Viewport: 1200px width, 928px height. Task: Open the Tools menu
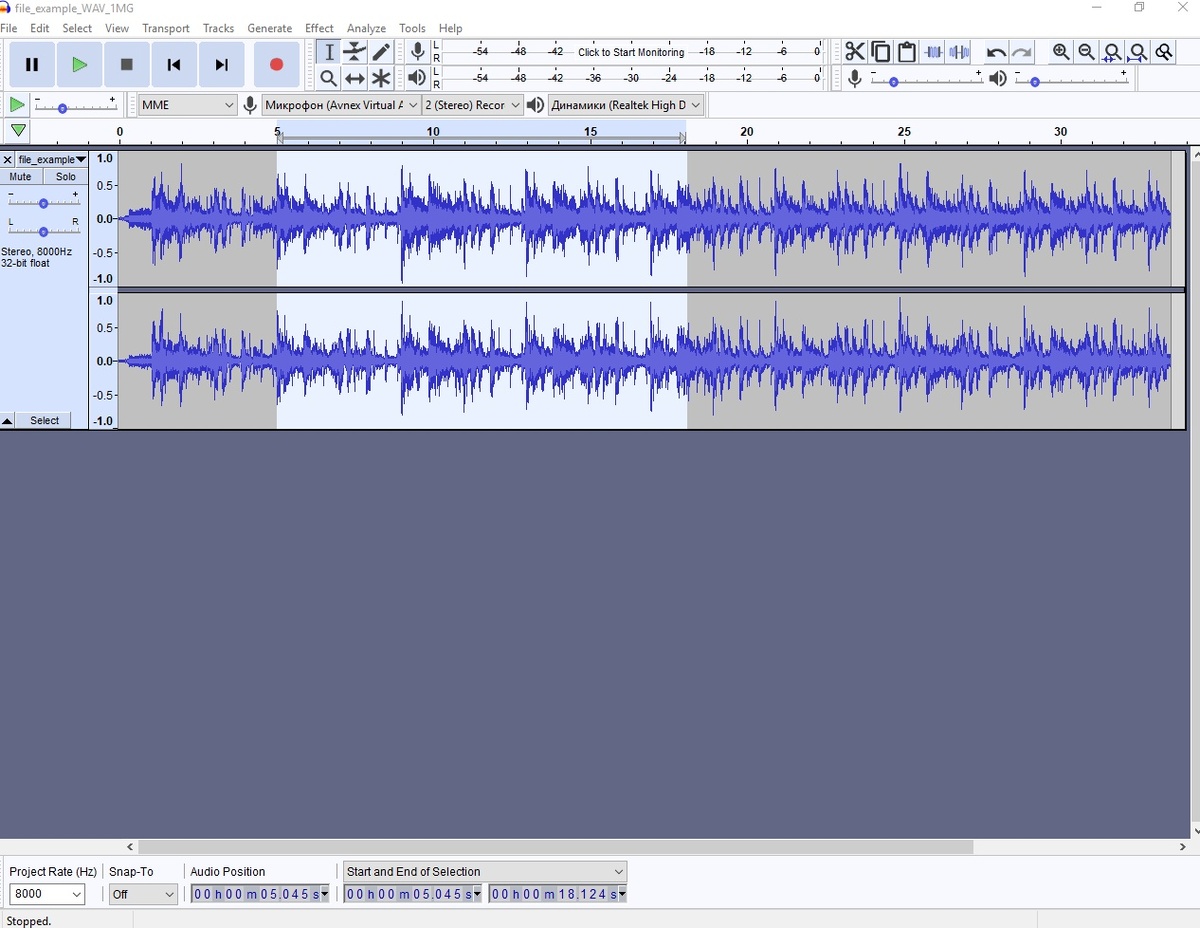click(x=412, y=28)
